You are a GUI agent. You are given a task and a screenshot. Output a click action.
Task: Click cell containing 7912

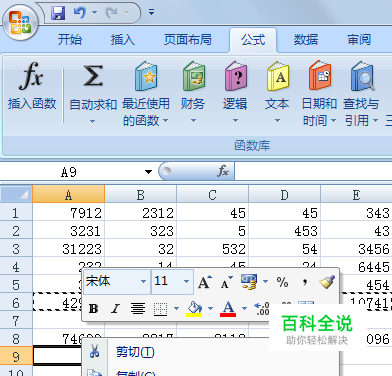tap(69, 213)
